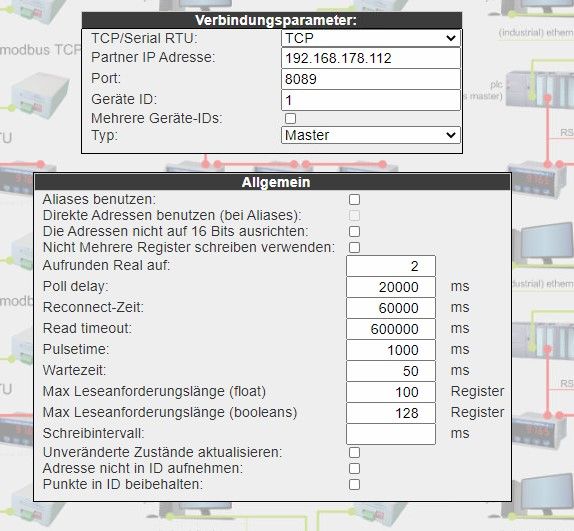The height and width of the screenshot is (531, 574).
Task: Toggle the Aliases benutzen checkbox
Action: (x=354, y=199)
